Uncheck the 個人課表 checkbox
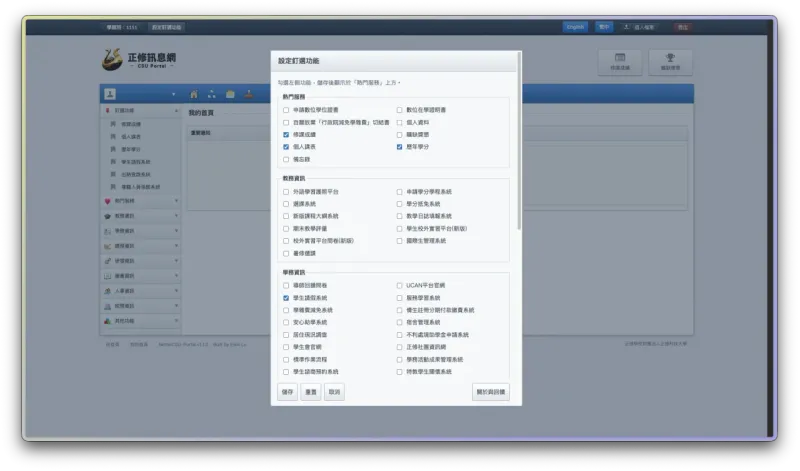 (286, 147)
